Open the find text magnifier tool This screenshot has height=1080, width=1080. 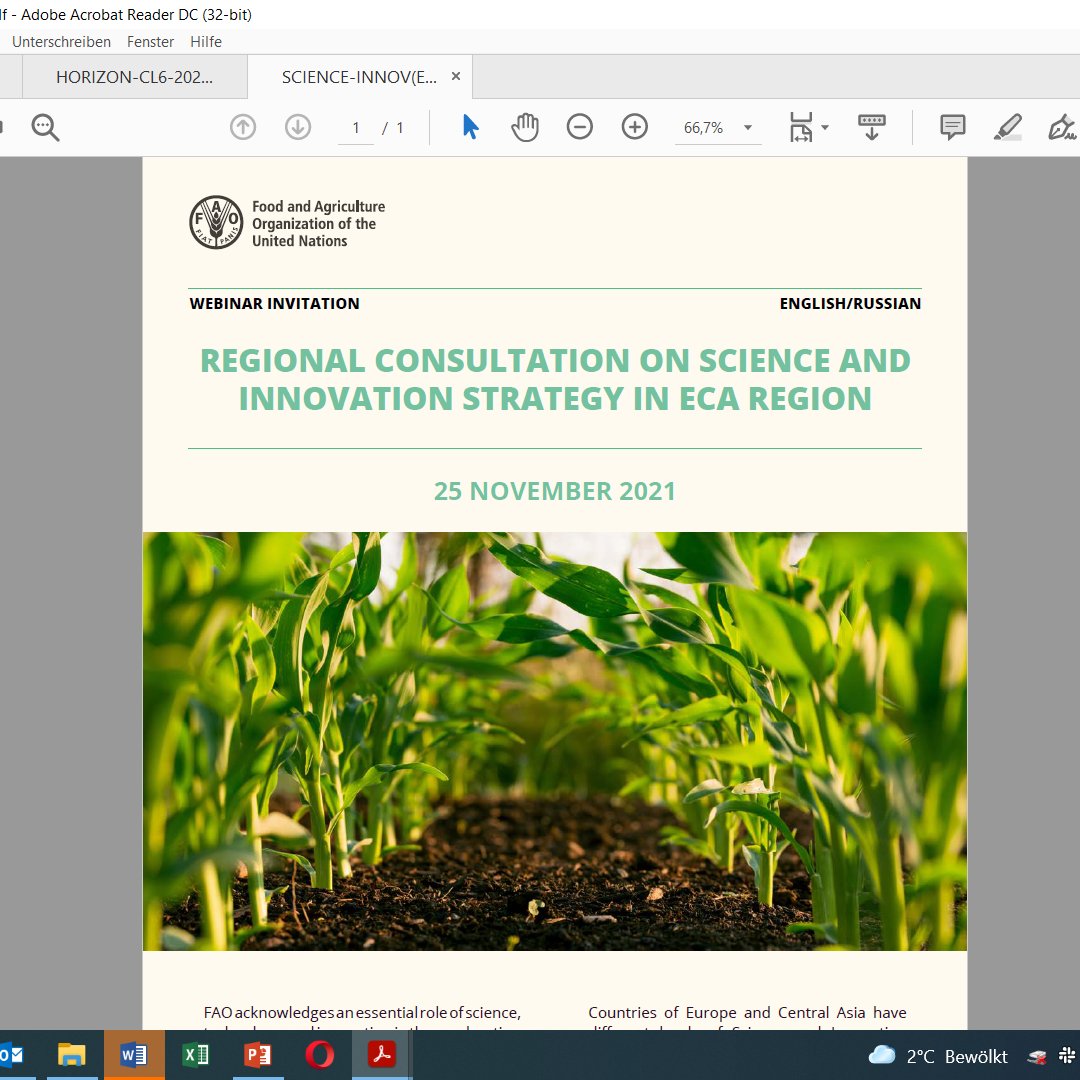coord(45,127)
